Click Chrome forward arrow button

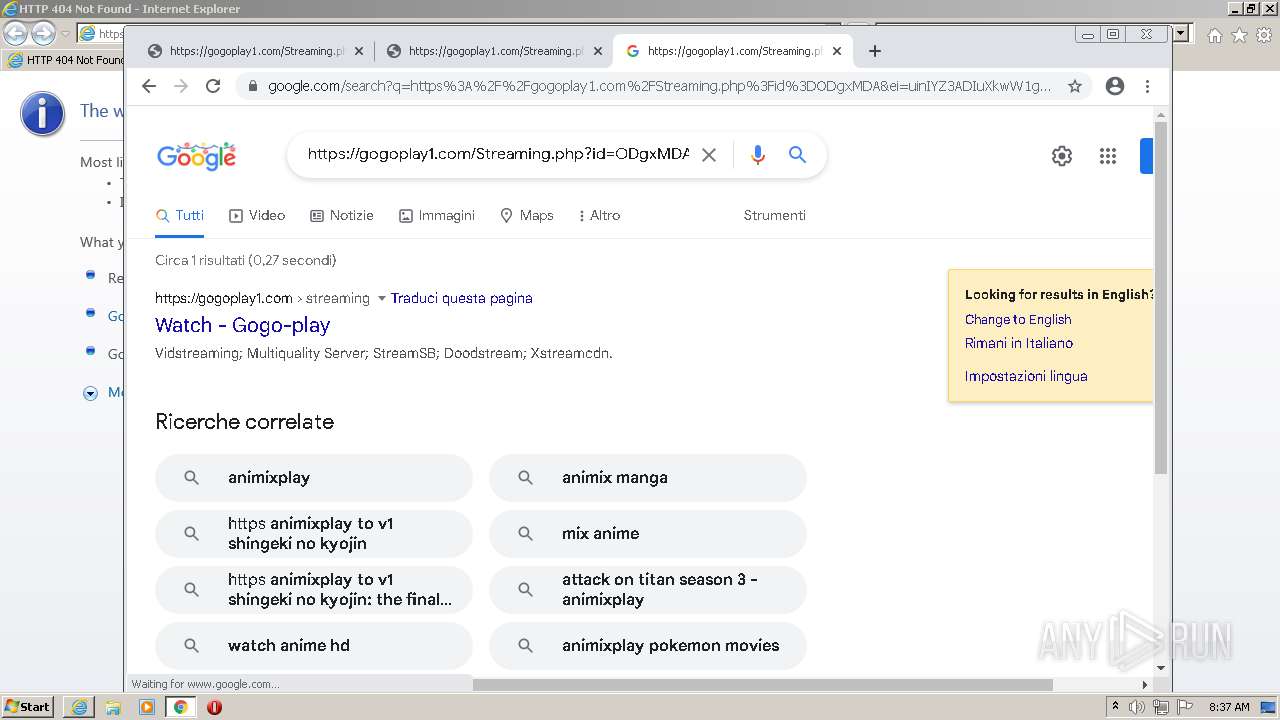click(x=181, y=86)
